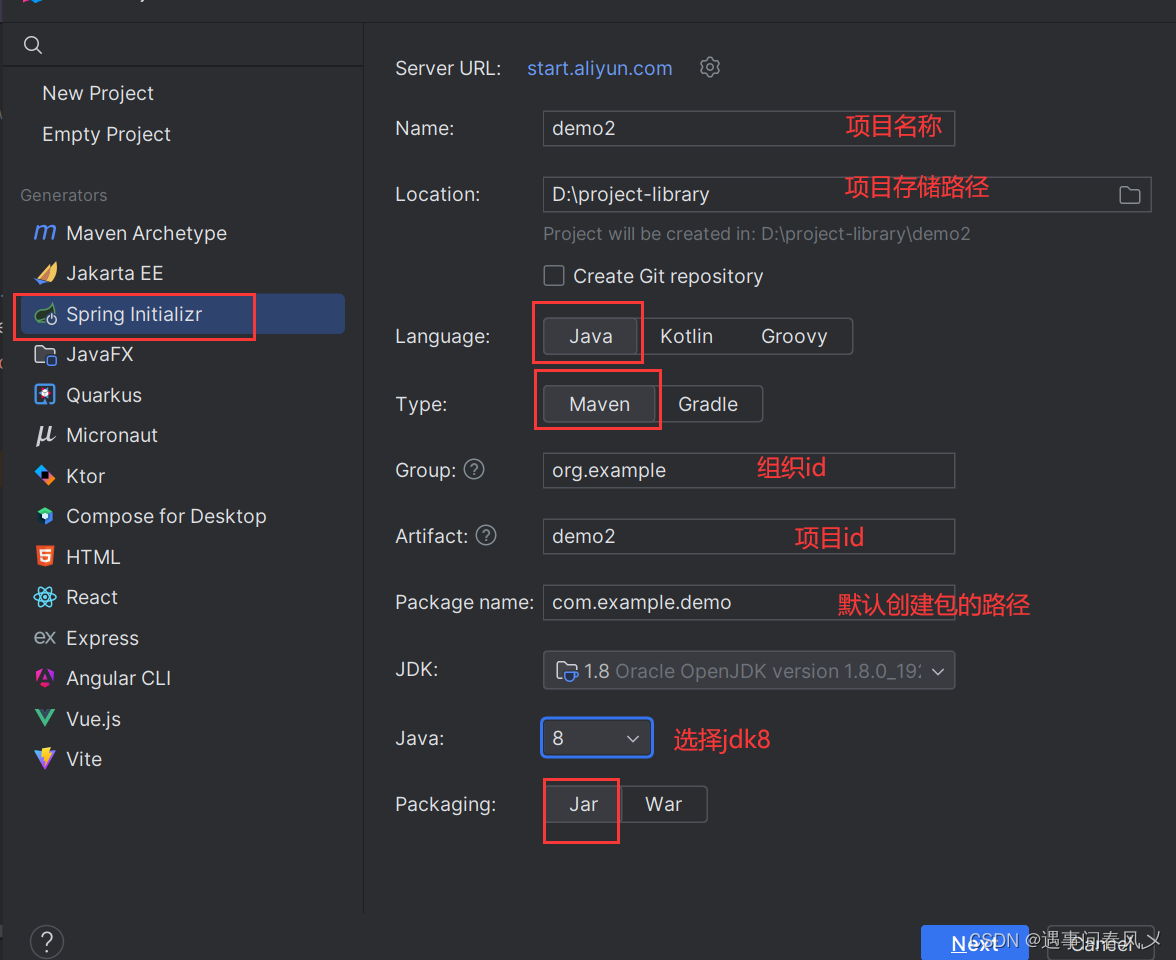
Task: Click the Location input field
Action: tap(847, 194)
